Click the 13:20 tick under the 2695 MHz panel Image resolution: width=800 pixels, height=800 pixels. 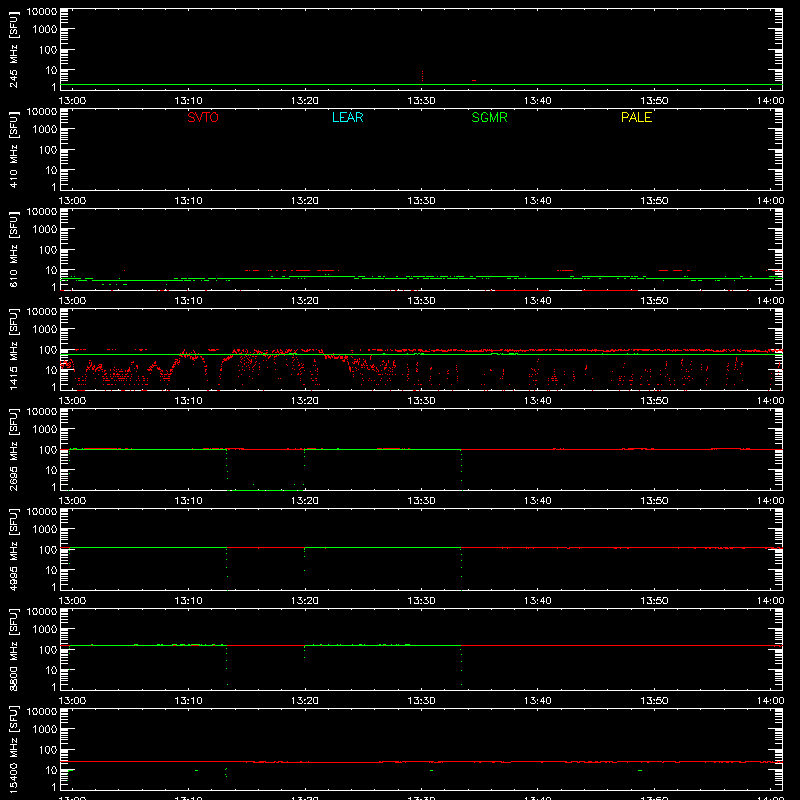tap(305, 501)
